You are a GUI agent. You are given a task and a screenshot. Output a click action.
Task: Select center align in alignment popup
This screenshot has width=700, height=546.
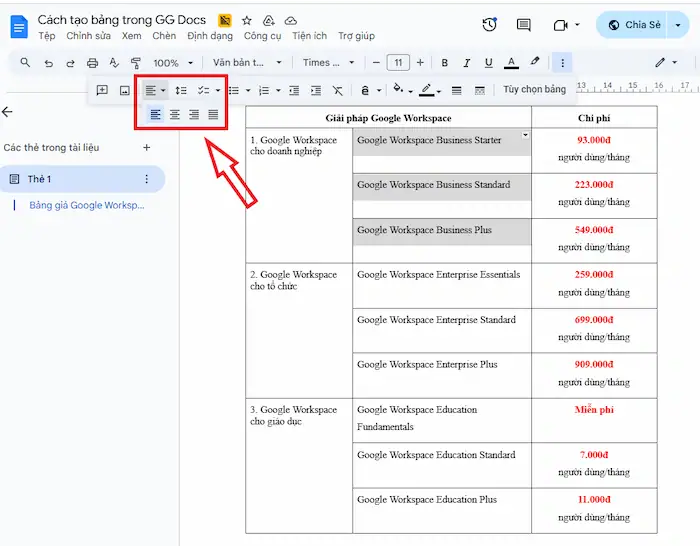point(175,115)
